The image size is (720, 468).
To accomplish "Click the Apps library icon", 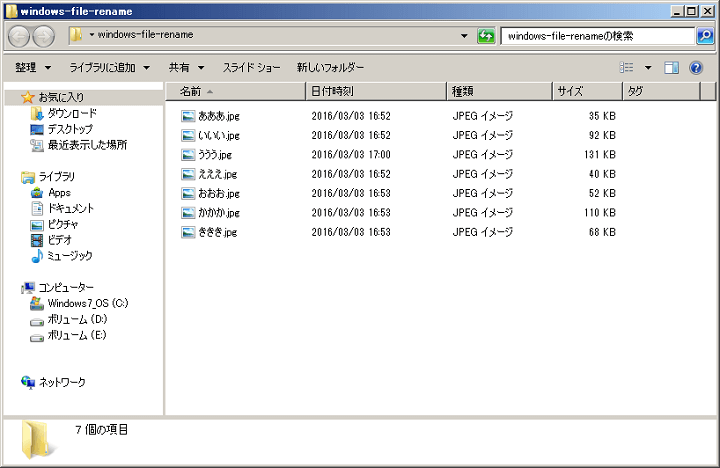I will pyautogui.click(x=37, y=193).
